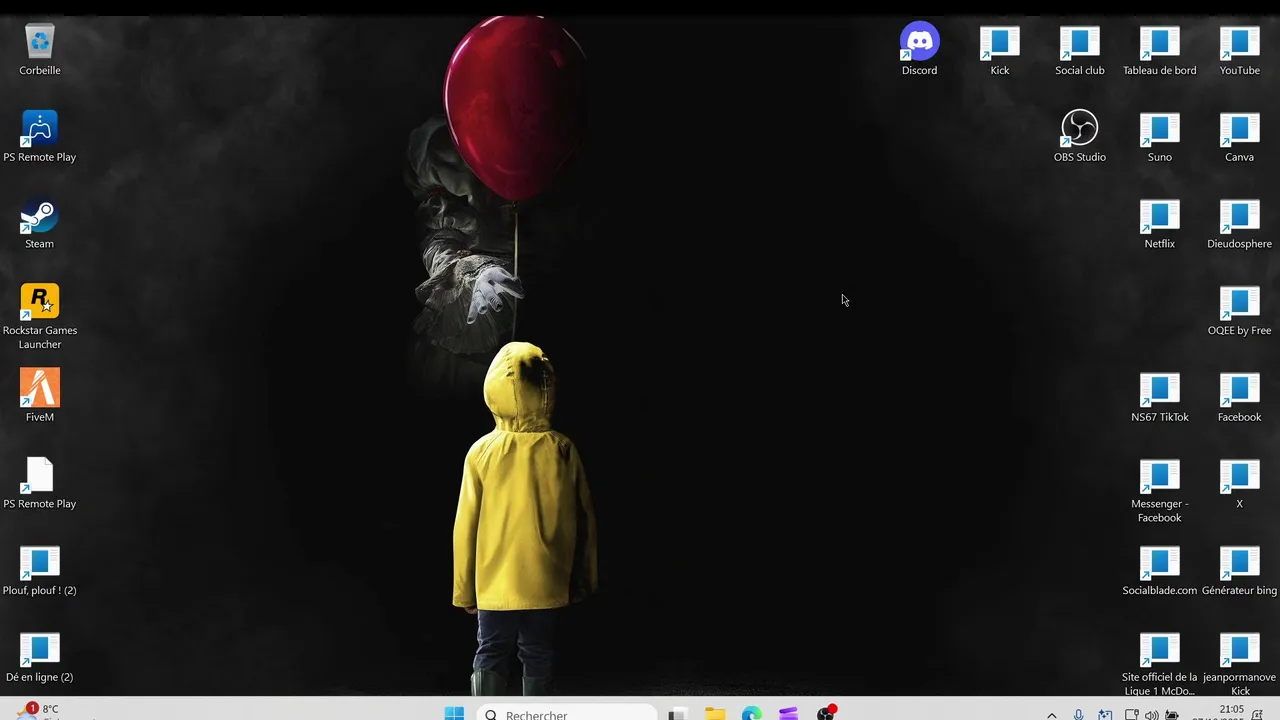The width and height of the screenshot is (1280, 720).
Task: Open the YouTube desktop shortcut
Action: tap(1240, 50)
